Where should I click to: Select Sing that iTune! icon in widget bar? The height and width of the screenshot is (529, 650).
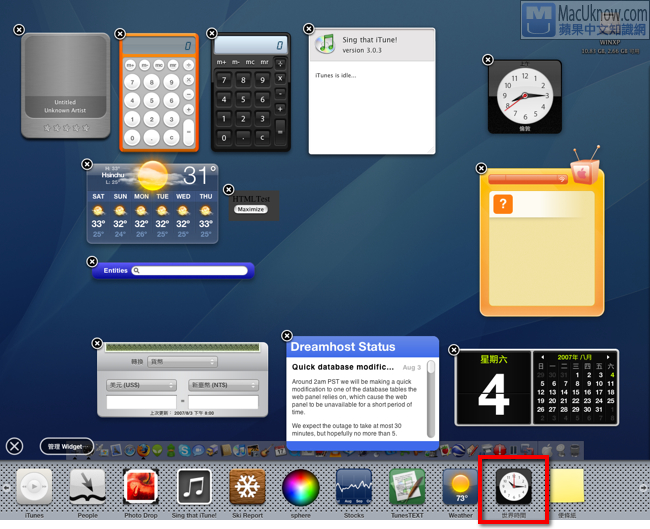click(194, 487)
